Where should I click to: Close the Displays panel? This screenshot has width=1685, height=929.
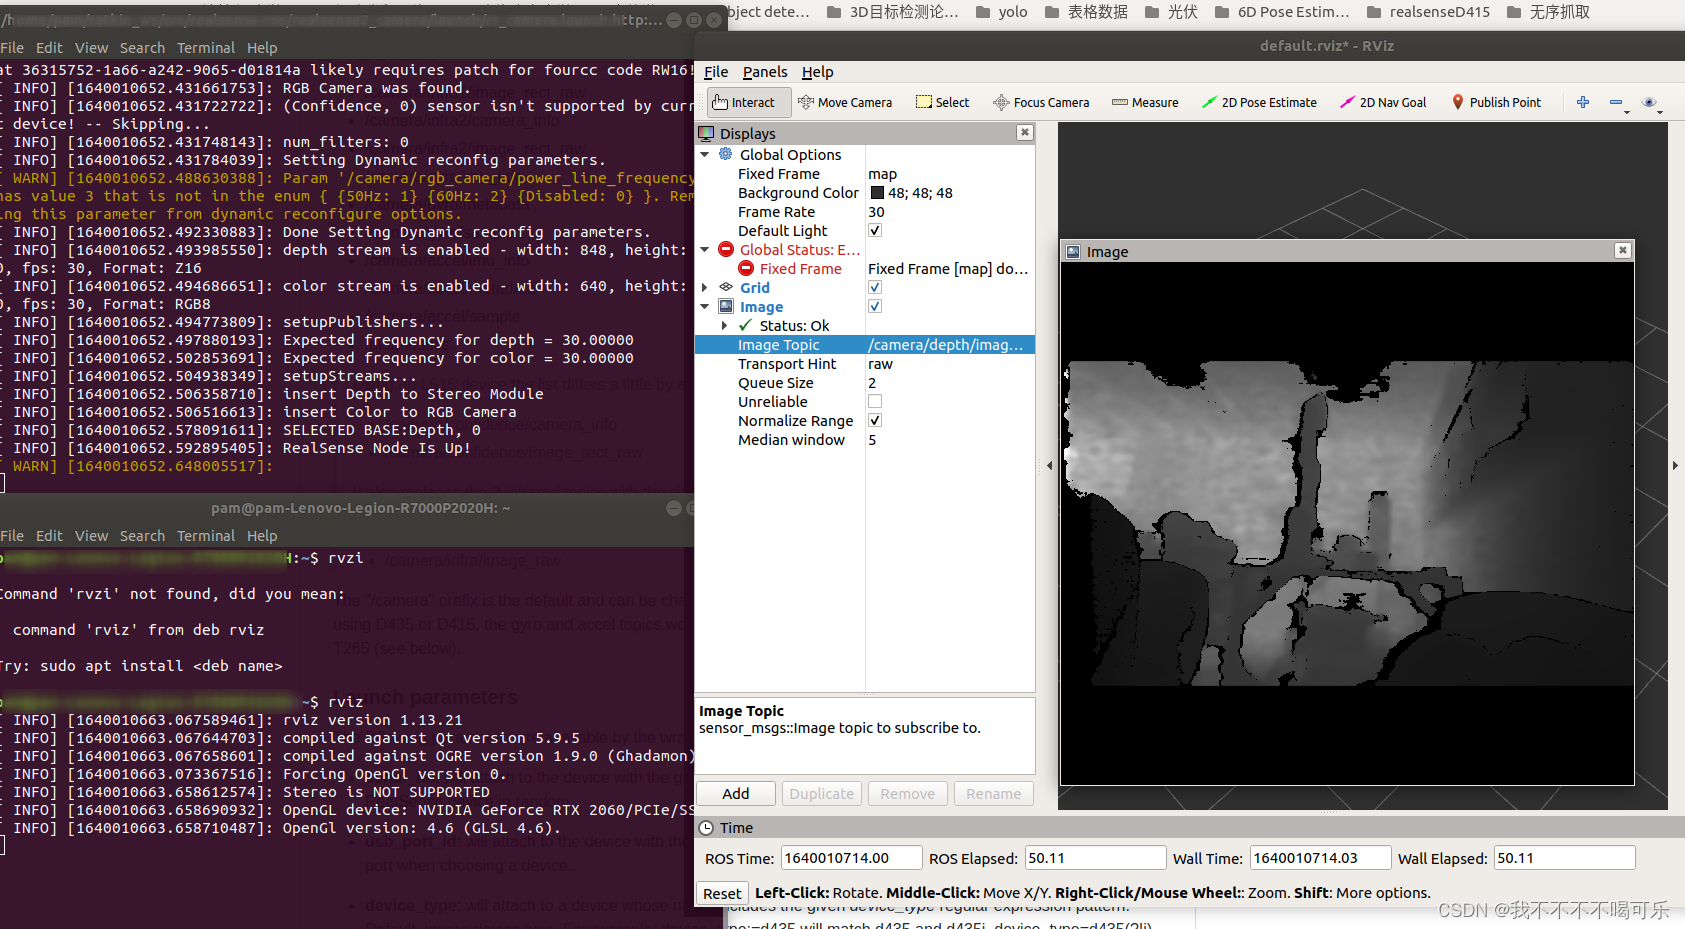1025,132
